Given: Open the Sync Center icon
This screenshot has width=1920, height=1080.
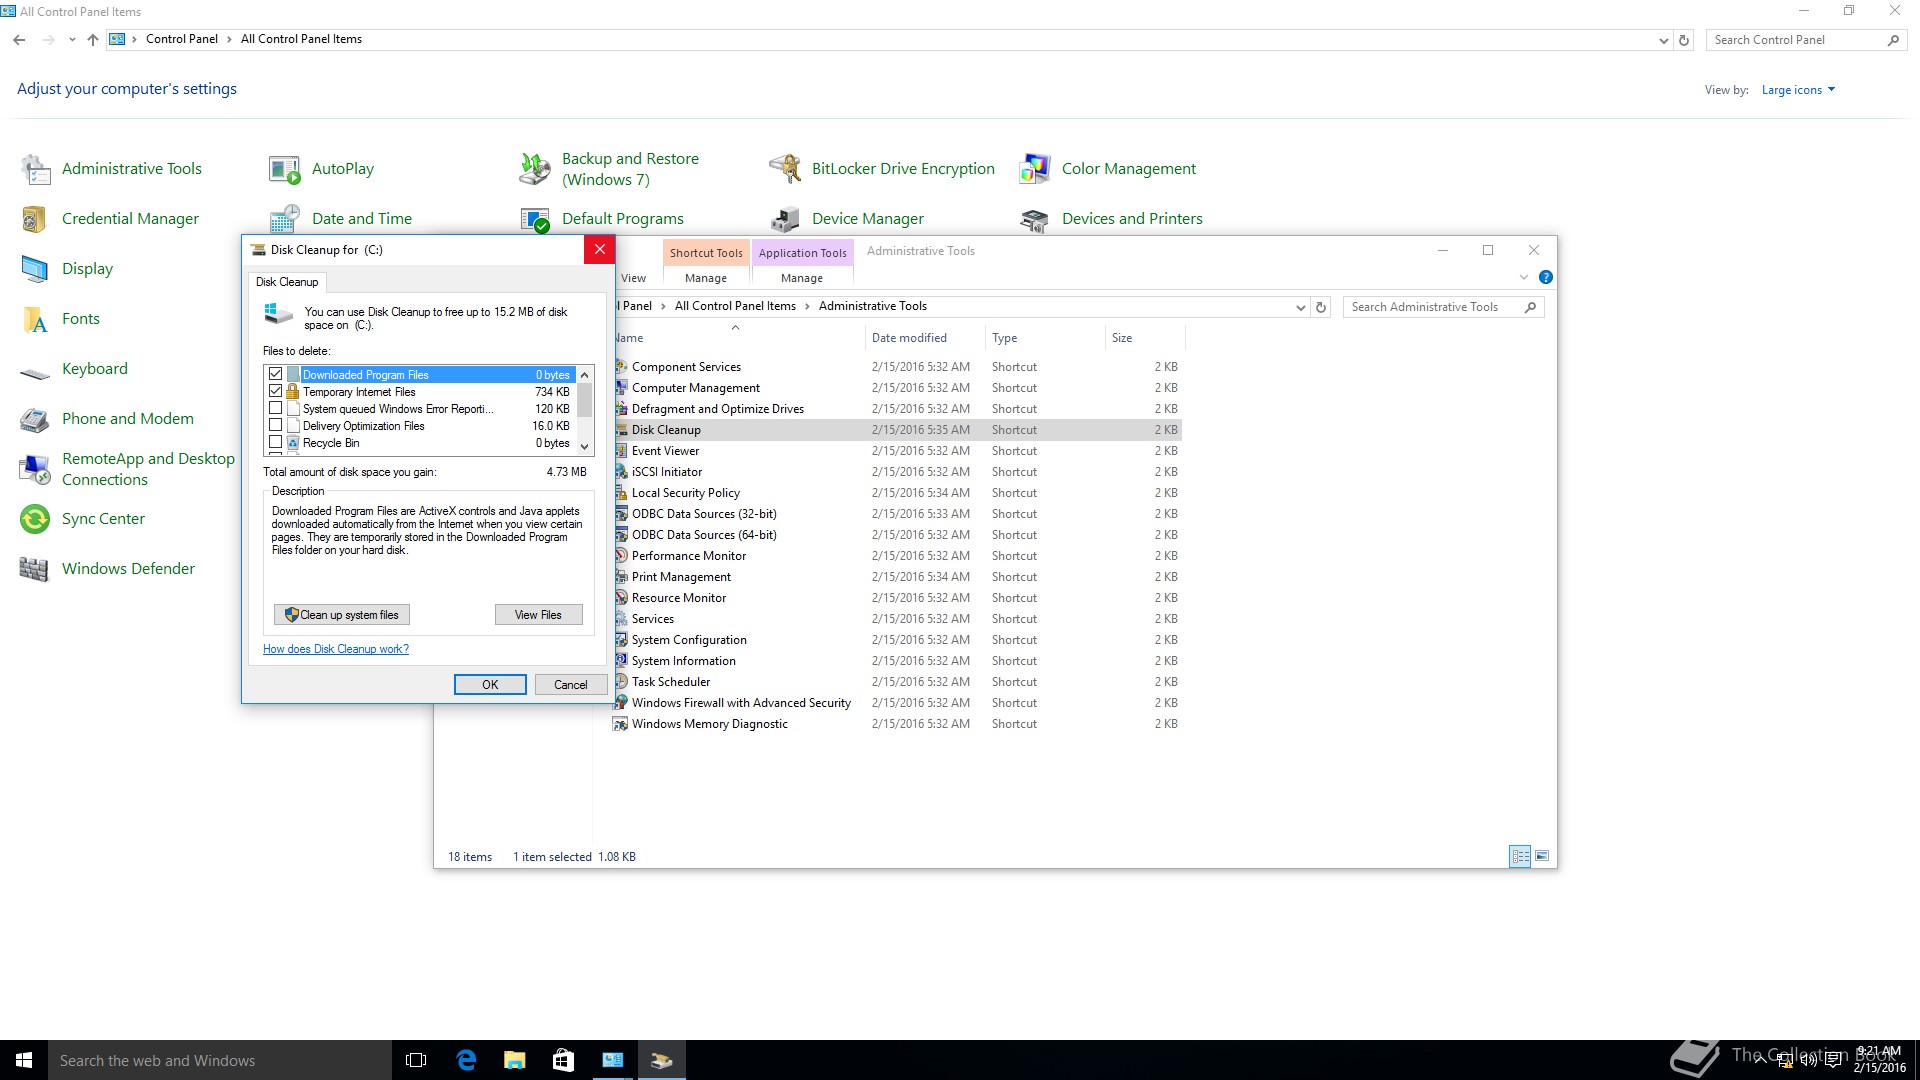Looking at the screenshot, I should click(36, 519).
